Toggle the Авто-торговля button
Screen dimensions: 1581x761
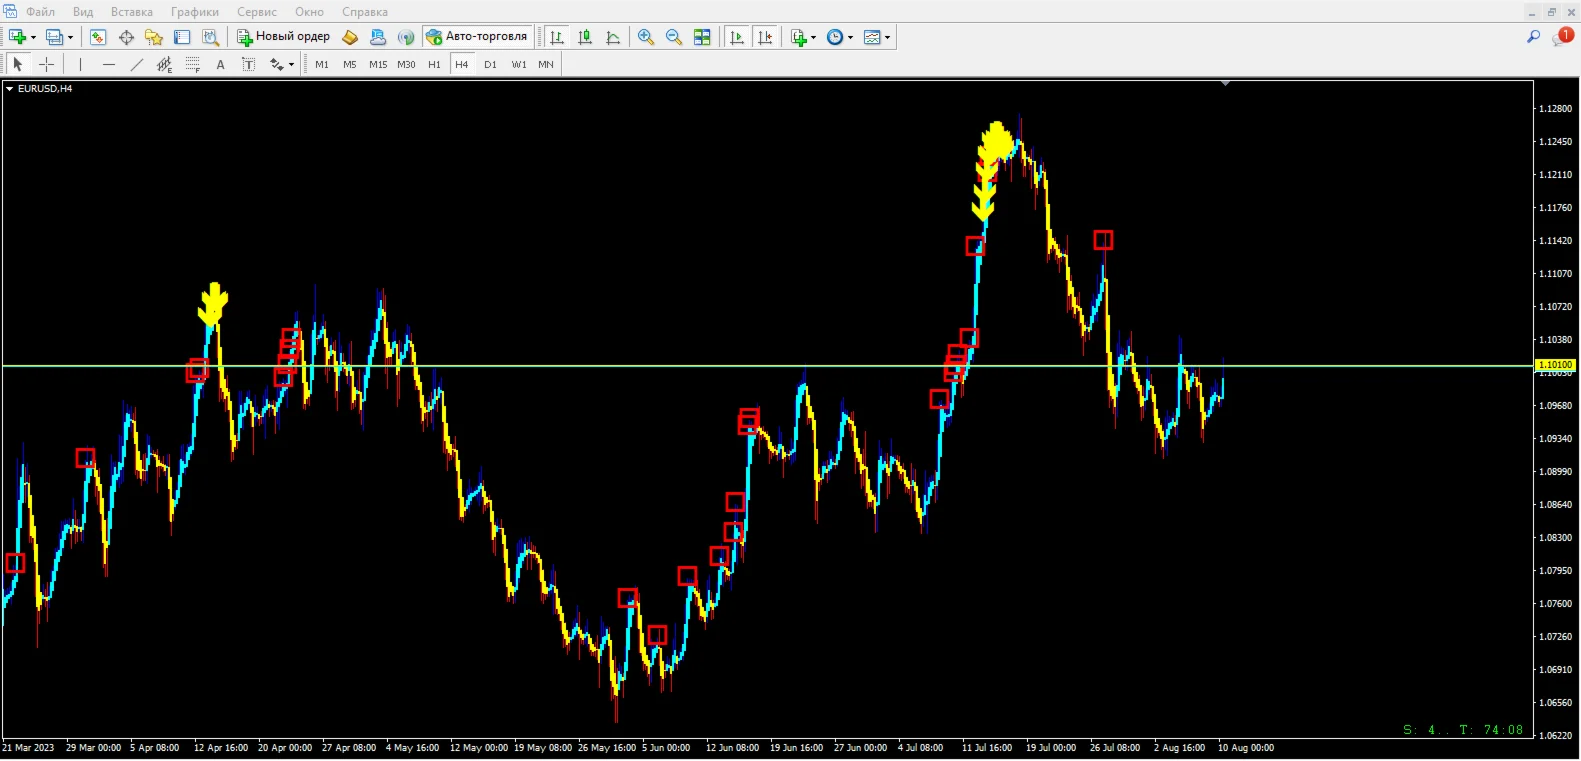point(477,37)
